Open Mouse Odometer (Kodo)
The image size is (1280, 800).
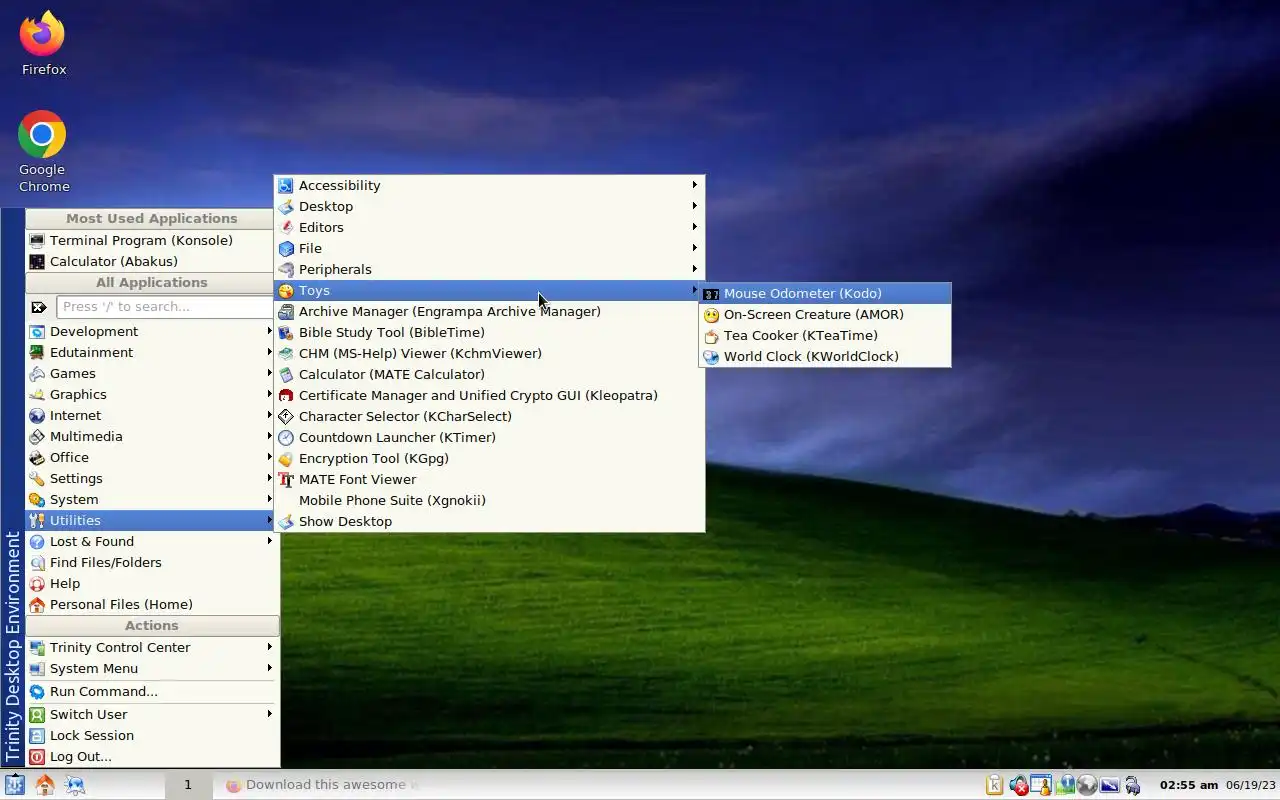[x=825, y=293]
